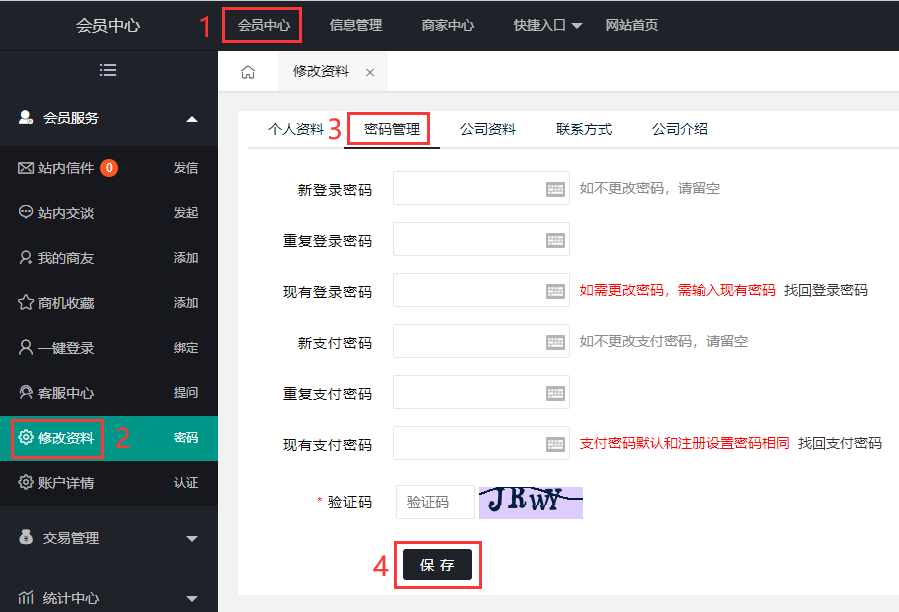899x612 pixels.
Task: Switch to the 公司介绍 tab
Action: 679,129
